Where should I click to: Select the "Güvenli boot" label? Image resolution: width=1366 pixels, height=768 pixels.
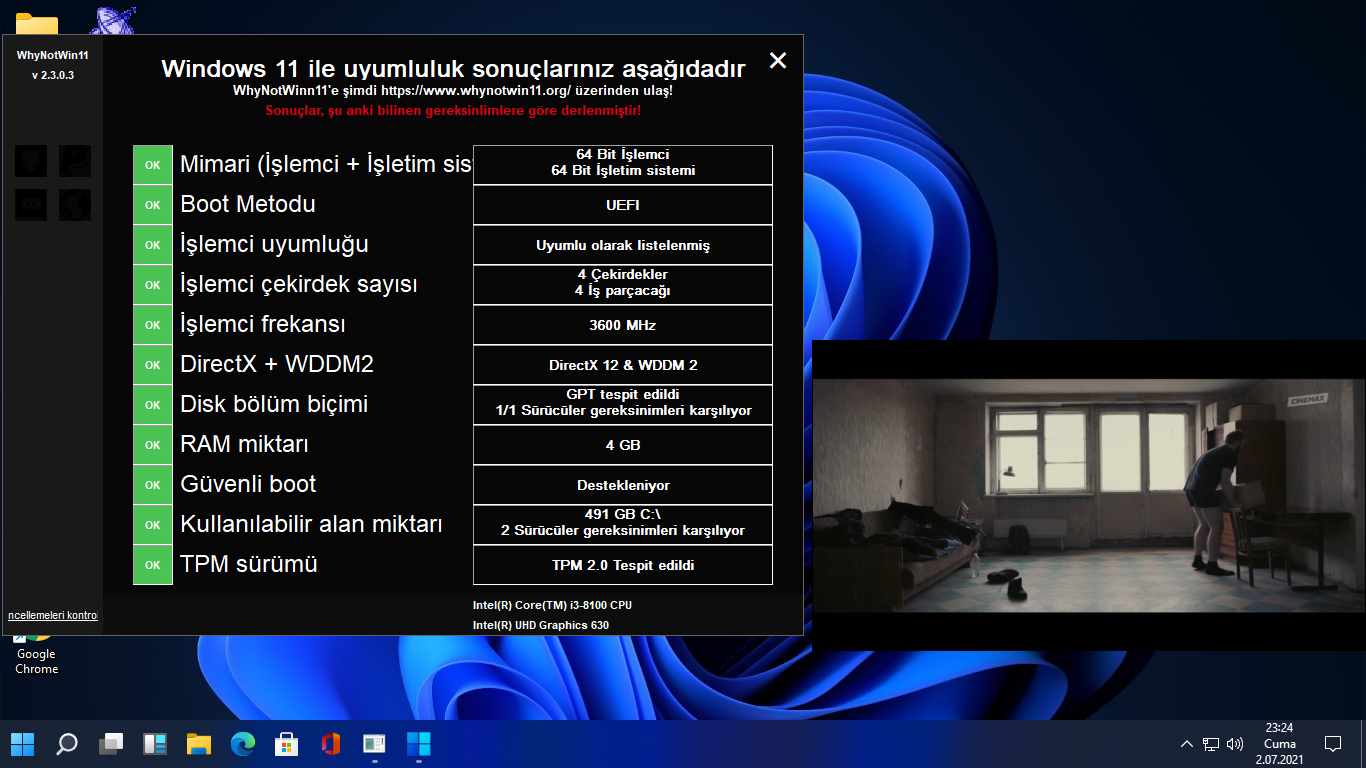(x=248, y=484)
